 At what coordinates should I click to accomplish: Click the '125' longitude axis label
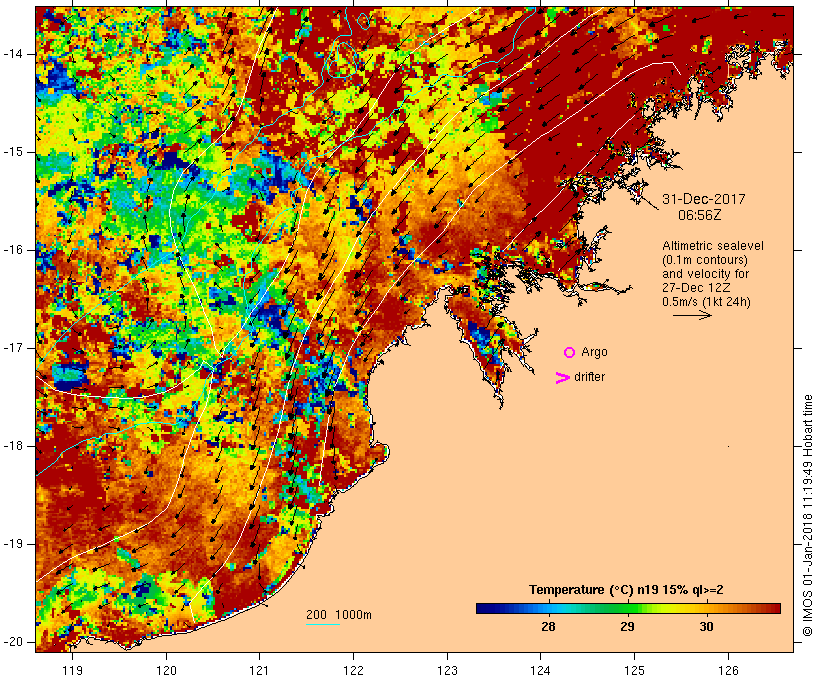click(x=634, y=670)
